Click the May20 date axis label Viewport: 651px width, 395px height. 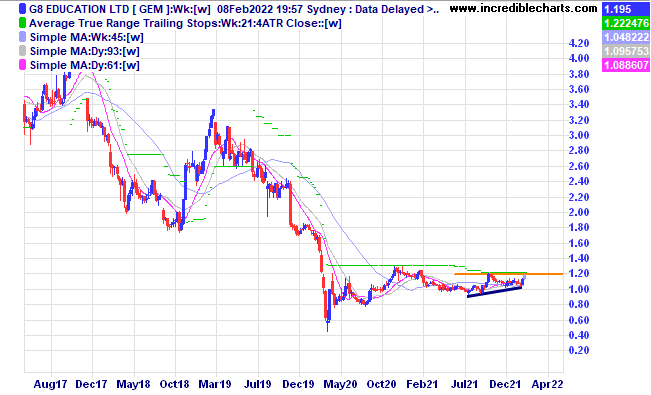[x=340, y=384]
